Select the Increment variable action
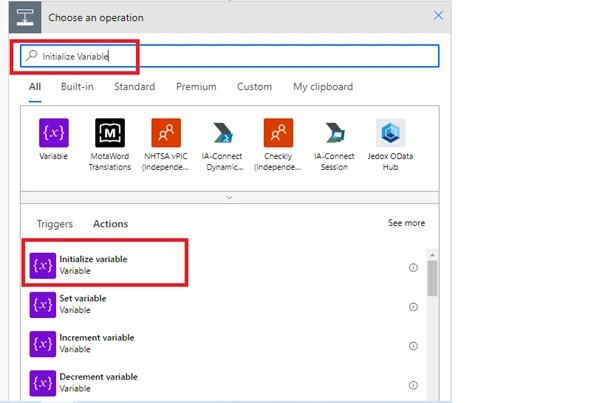Image resolution: width=605 pixels, height=403 pixels. point(224,344)
